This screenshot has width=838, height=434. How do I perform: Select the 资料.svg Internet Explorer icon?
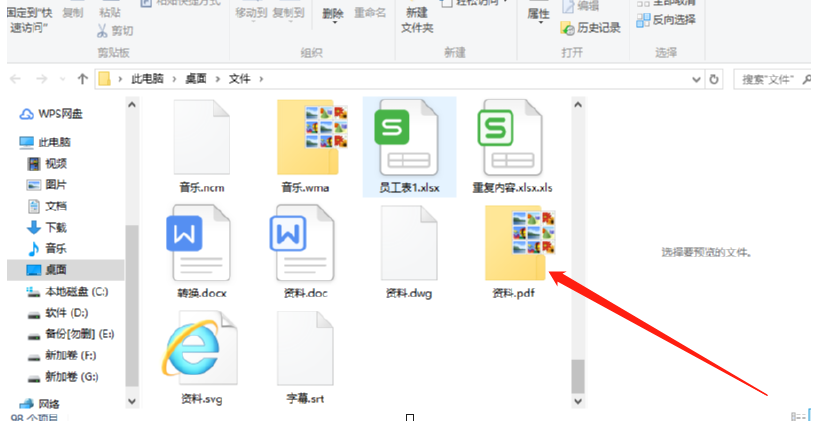click(199, 348)
